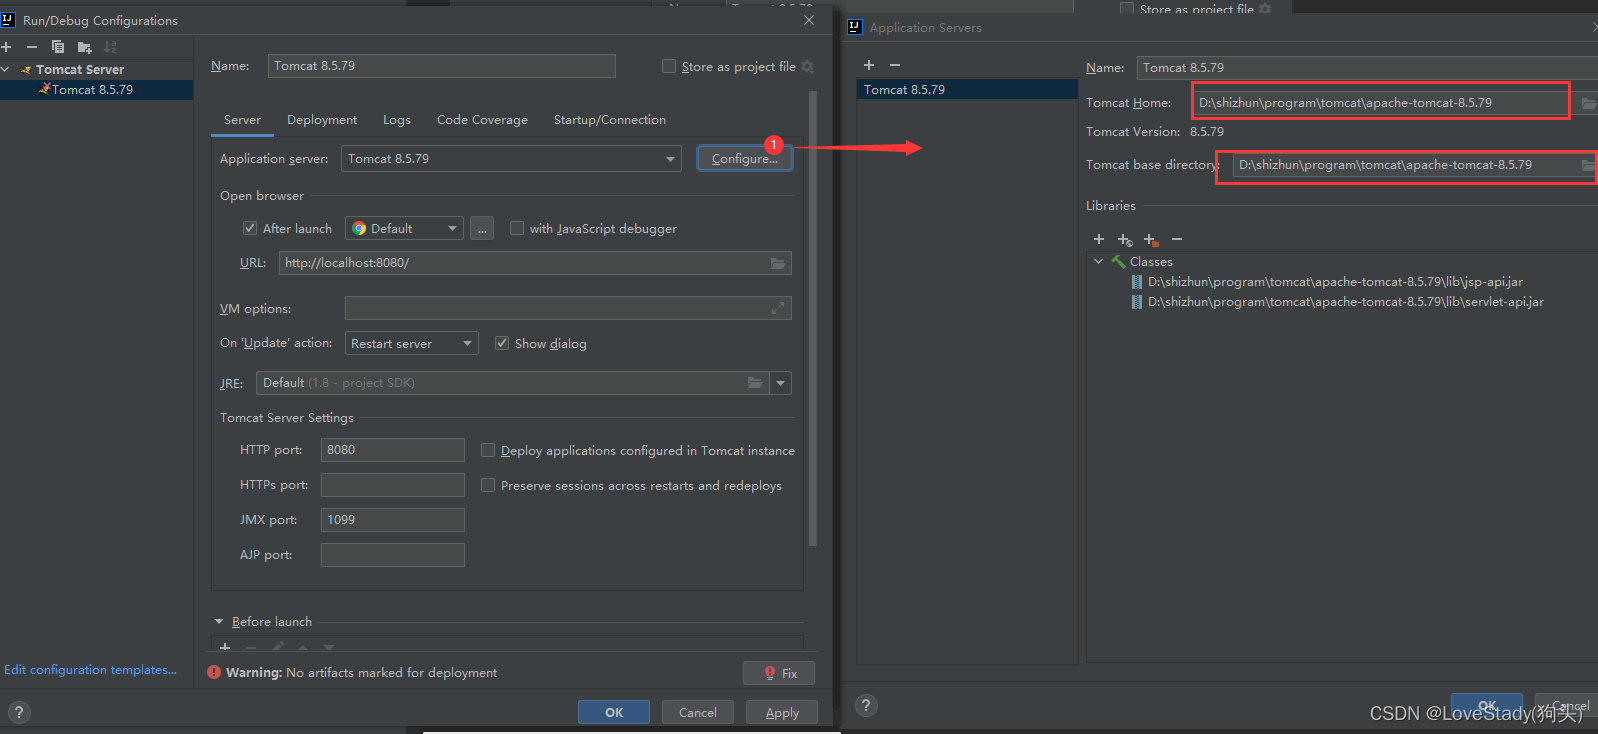Open browser settings ellipsis button
Viewport: 1598px width, 734px height.
click(x=482, y=229)
